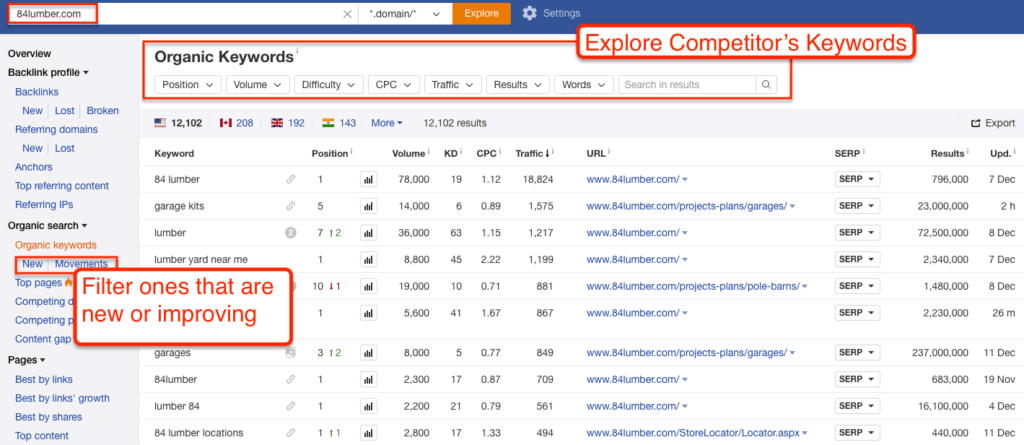Click the SERP features badge beside 'lumber'
This screenshot has width=1024, height=445.
coord(291,232)
